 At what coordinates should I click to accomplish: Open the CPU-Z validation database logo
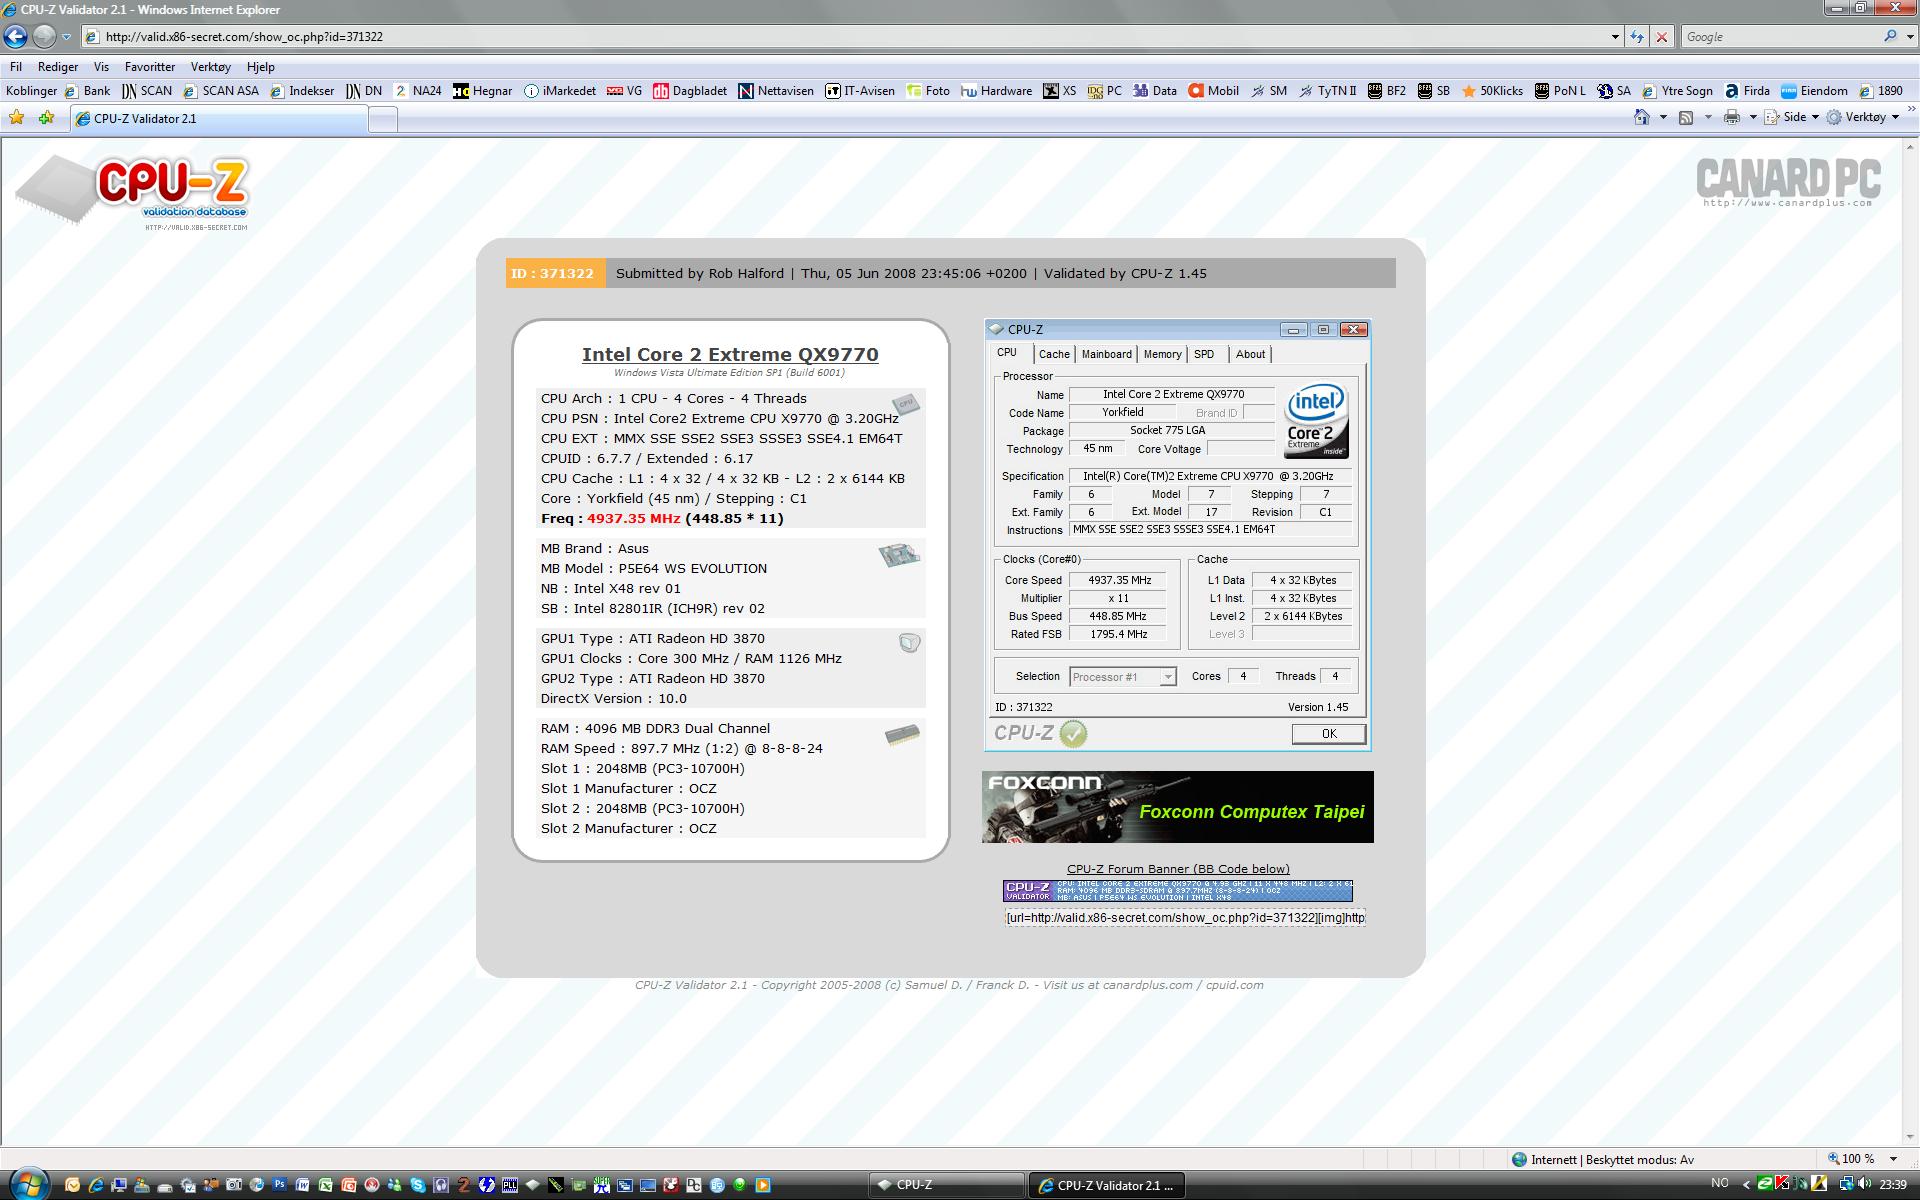pyautogui.click(x=133, y=193)
